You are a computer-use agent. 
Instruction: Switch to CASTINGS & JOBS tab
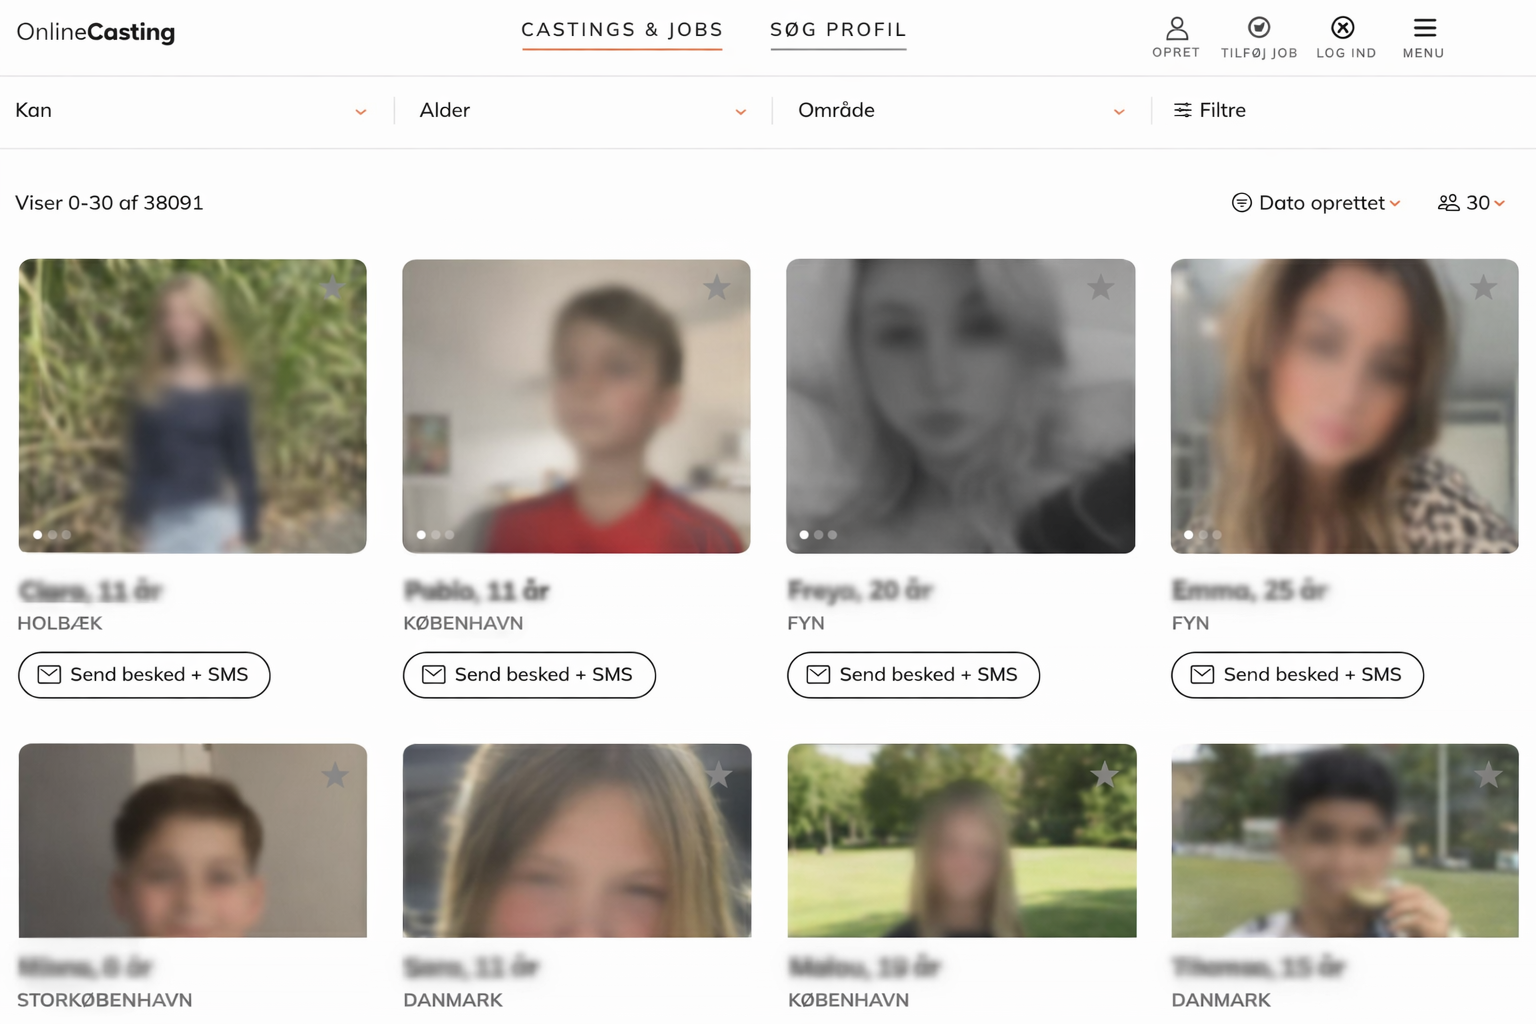point(622,30)
